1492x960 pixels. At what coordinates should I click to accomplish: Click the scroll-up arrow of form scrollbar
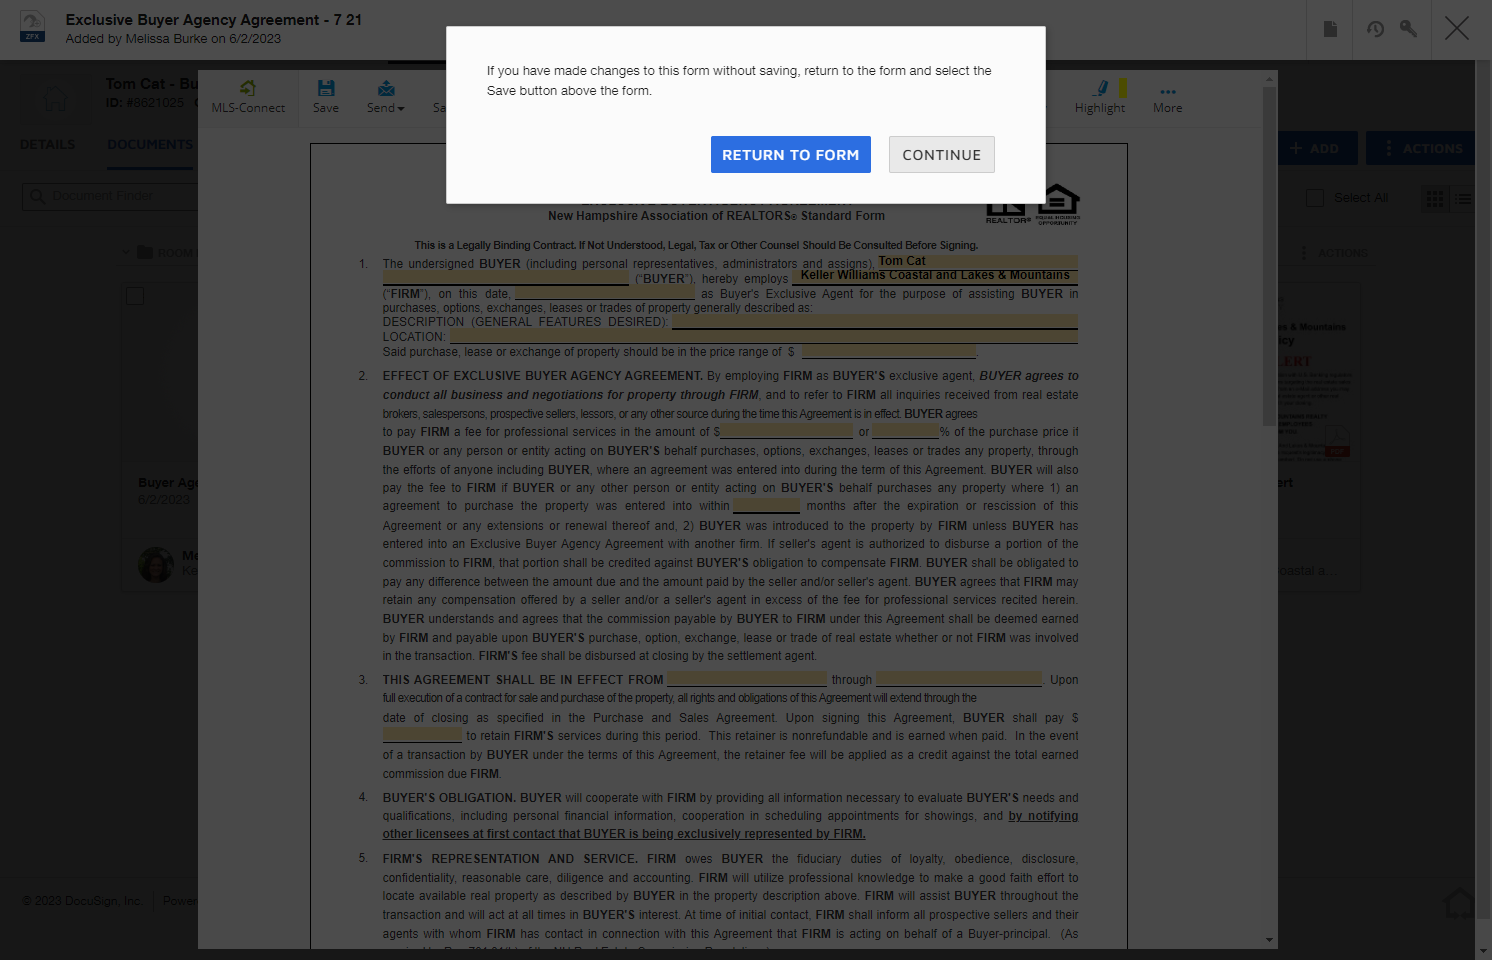point(1270,78)
